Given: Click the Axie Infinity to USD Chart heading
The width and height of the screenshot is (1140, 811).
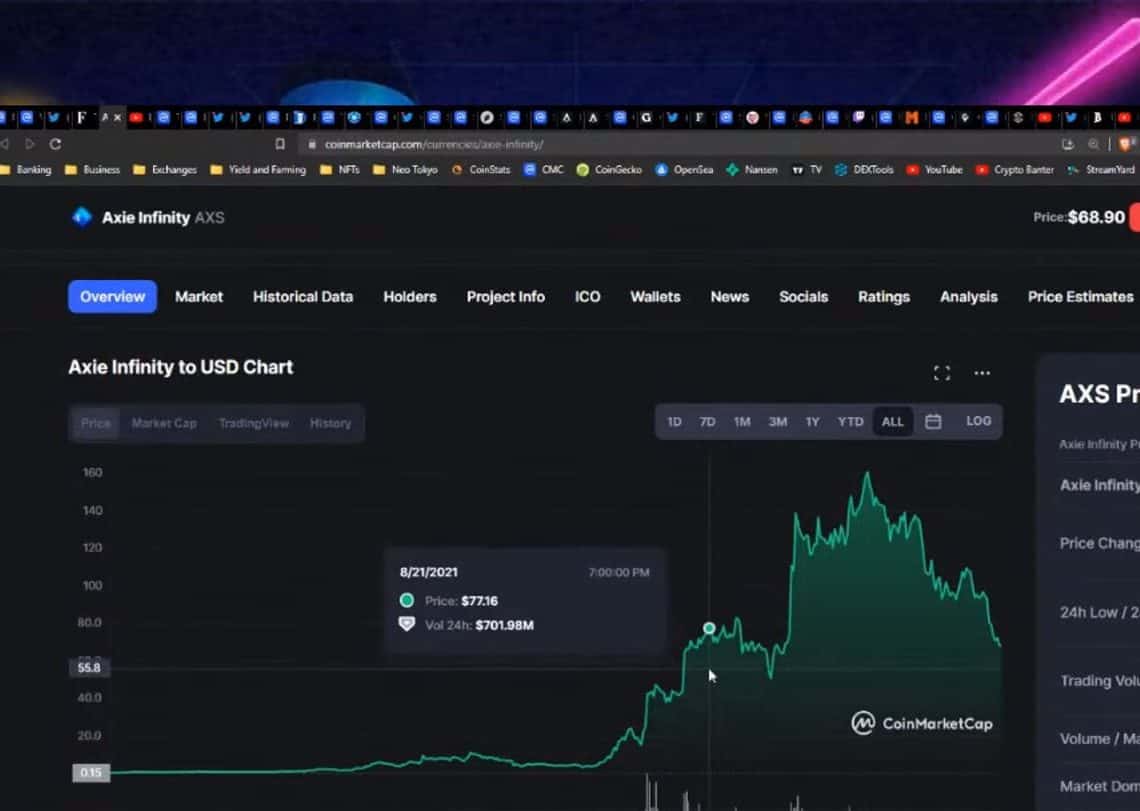Looking at the screenshot, I should [x=180, y=367].
